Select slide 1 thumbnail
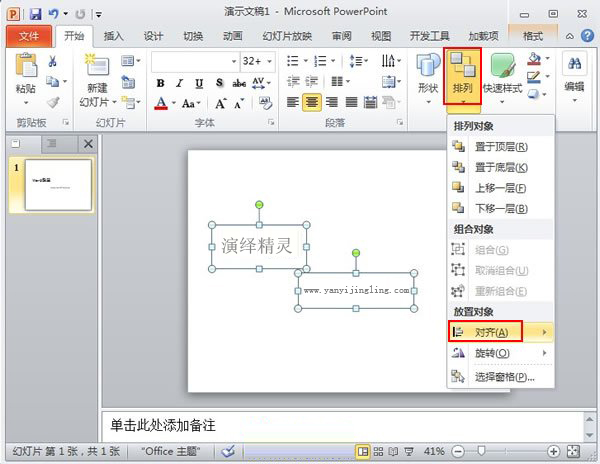Image resolution: width=600 pixels, height=464 pixels. pos(58,185)
